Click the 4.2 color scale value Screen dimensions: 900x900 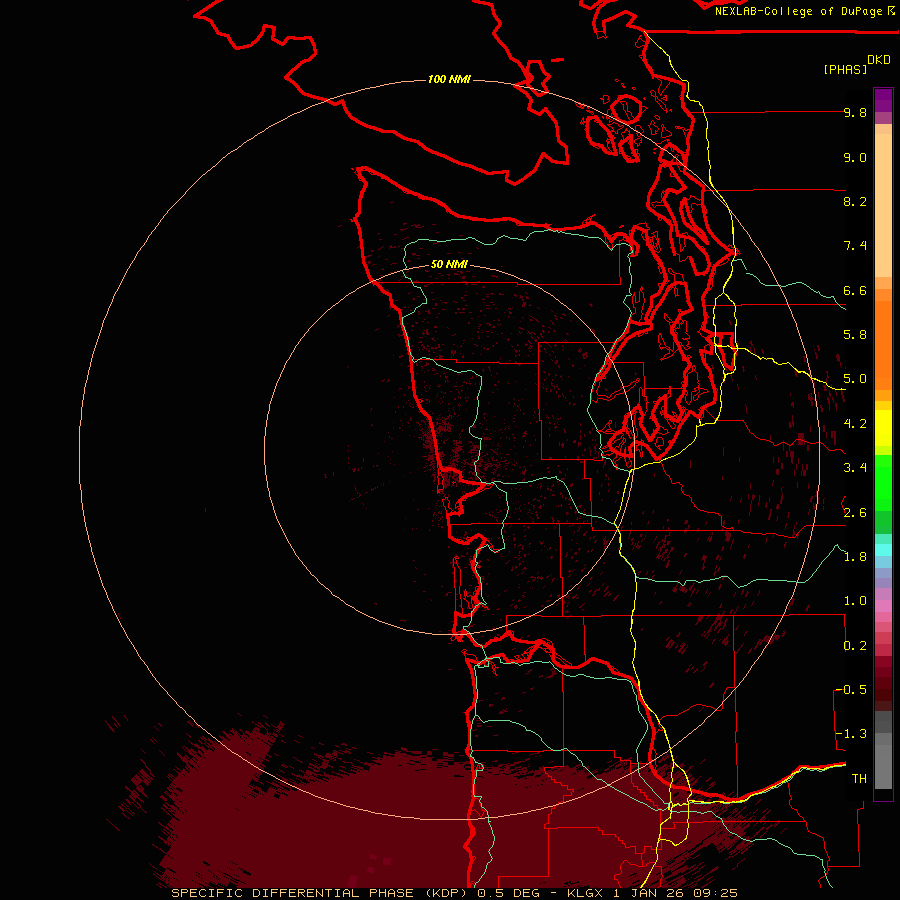855,424
